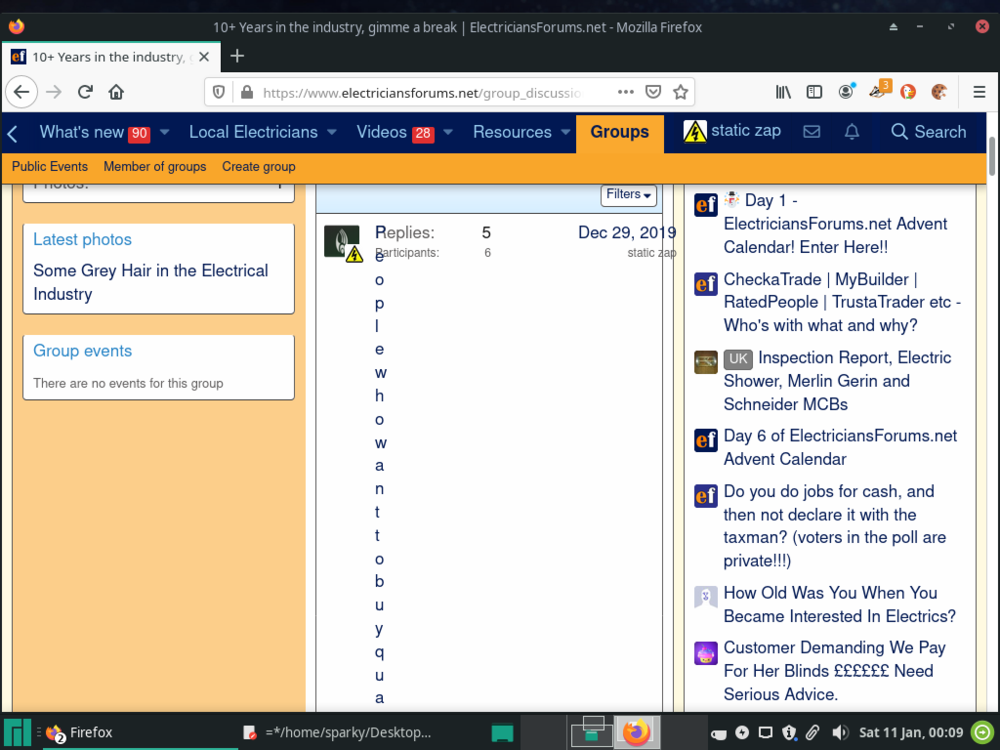Open forum alerts bell
1000x750 pixels.
[x=852, y=132]
